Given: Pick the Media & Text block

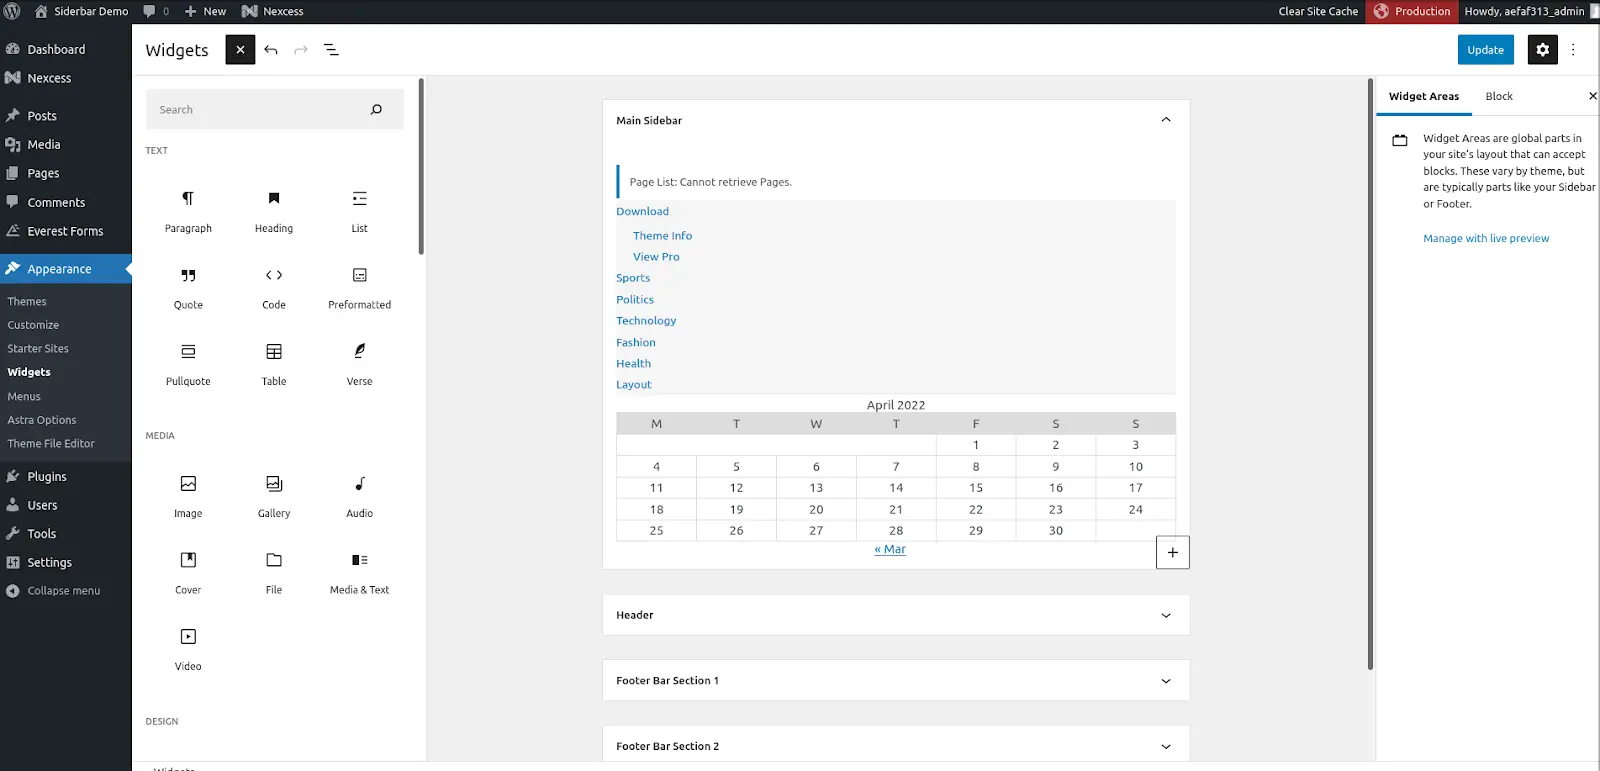Looking at the screenshot, I should point(359,571).
